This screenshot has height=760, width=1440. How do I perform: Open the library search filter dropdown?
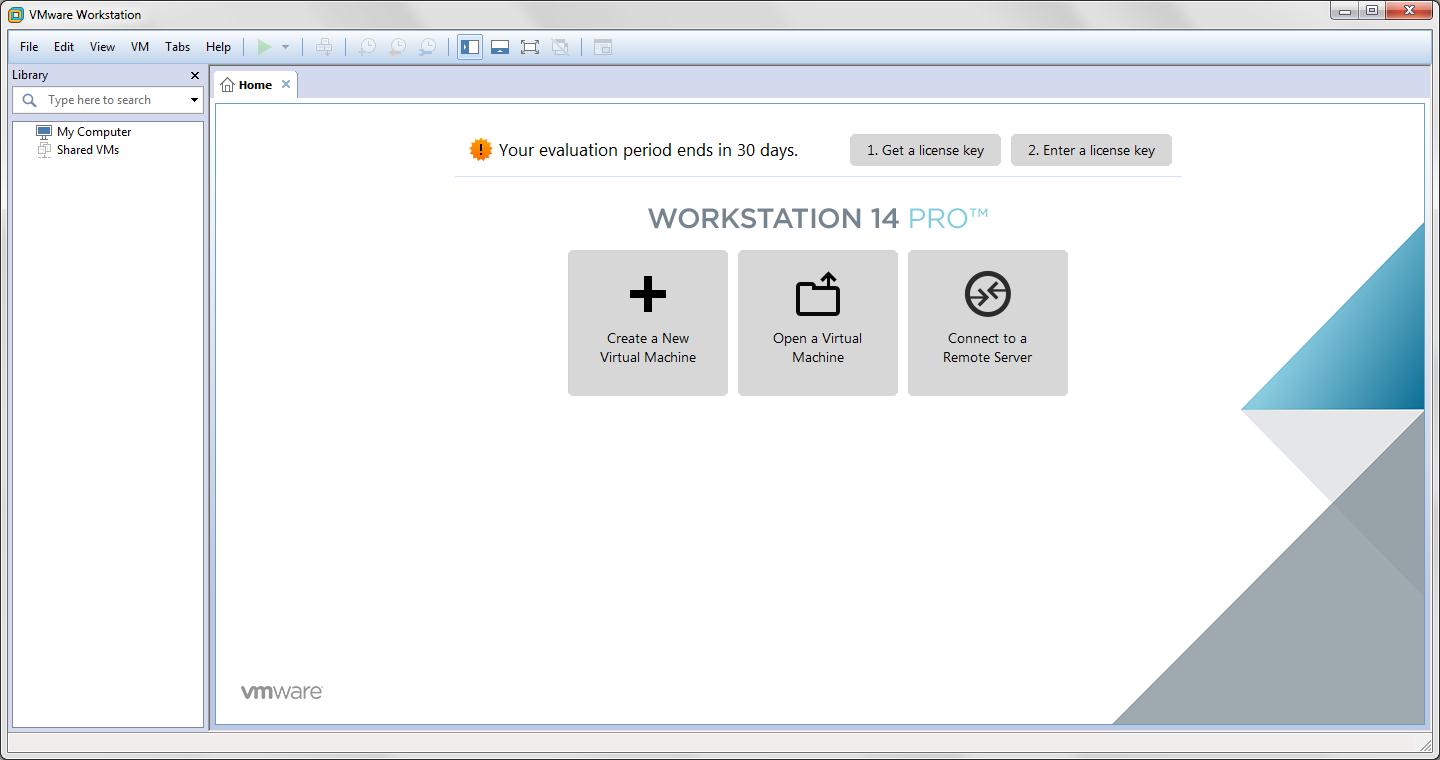[196, 99]
